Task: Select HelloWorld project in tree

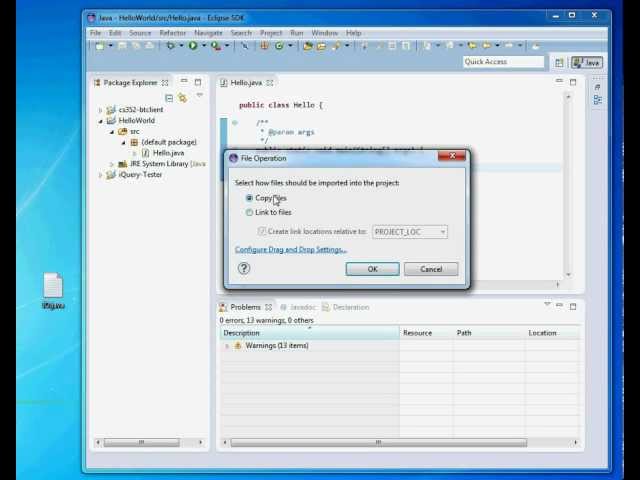Action: [x=136, y=121]
